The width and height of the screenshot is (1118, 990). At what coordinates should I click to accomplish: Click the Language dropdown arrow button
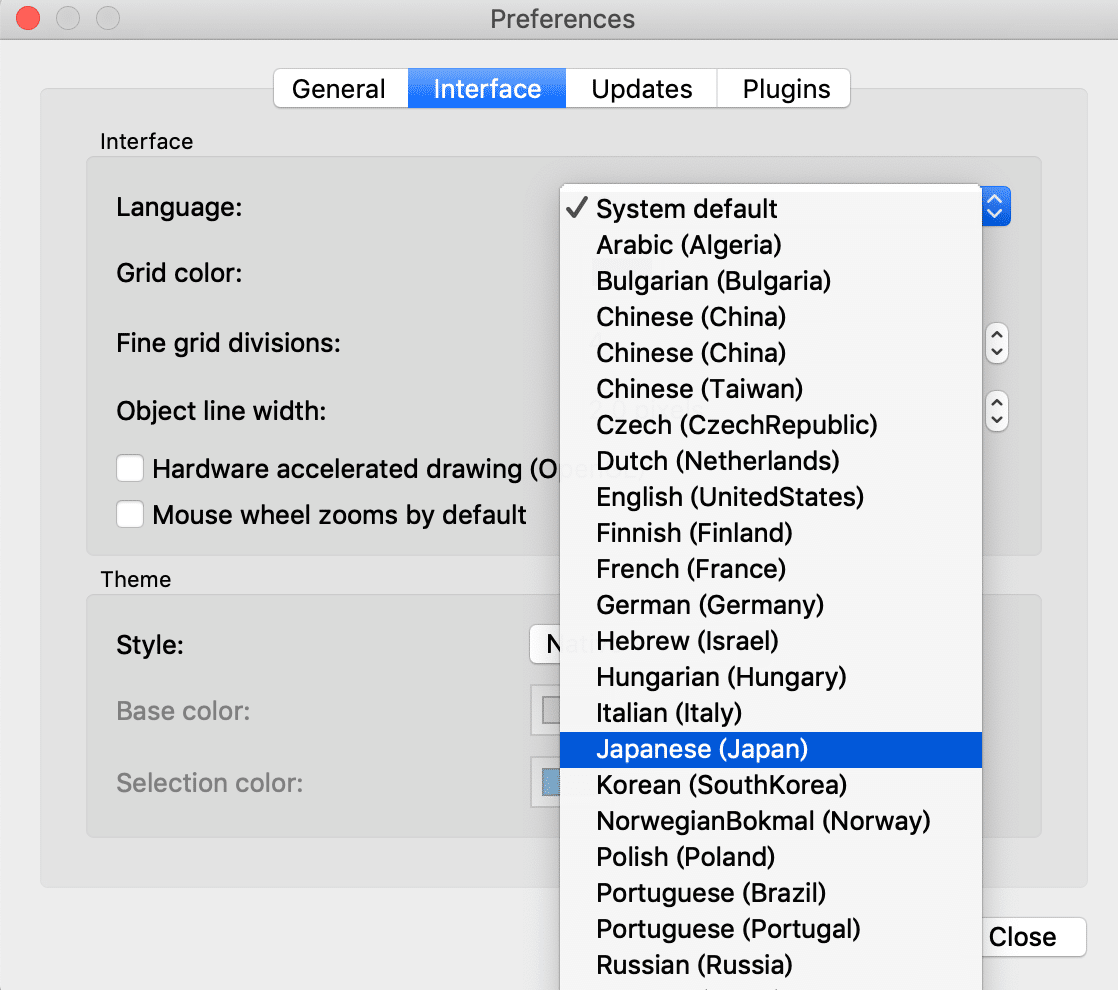[x=996, y=207]
